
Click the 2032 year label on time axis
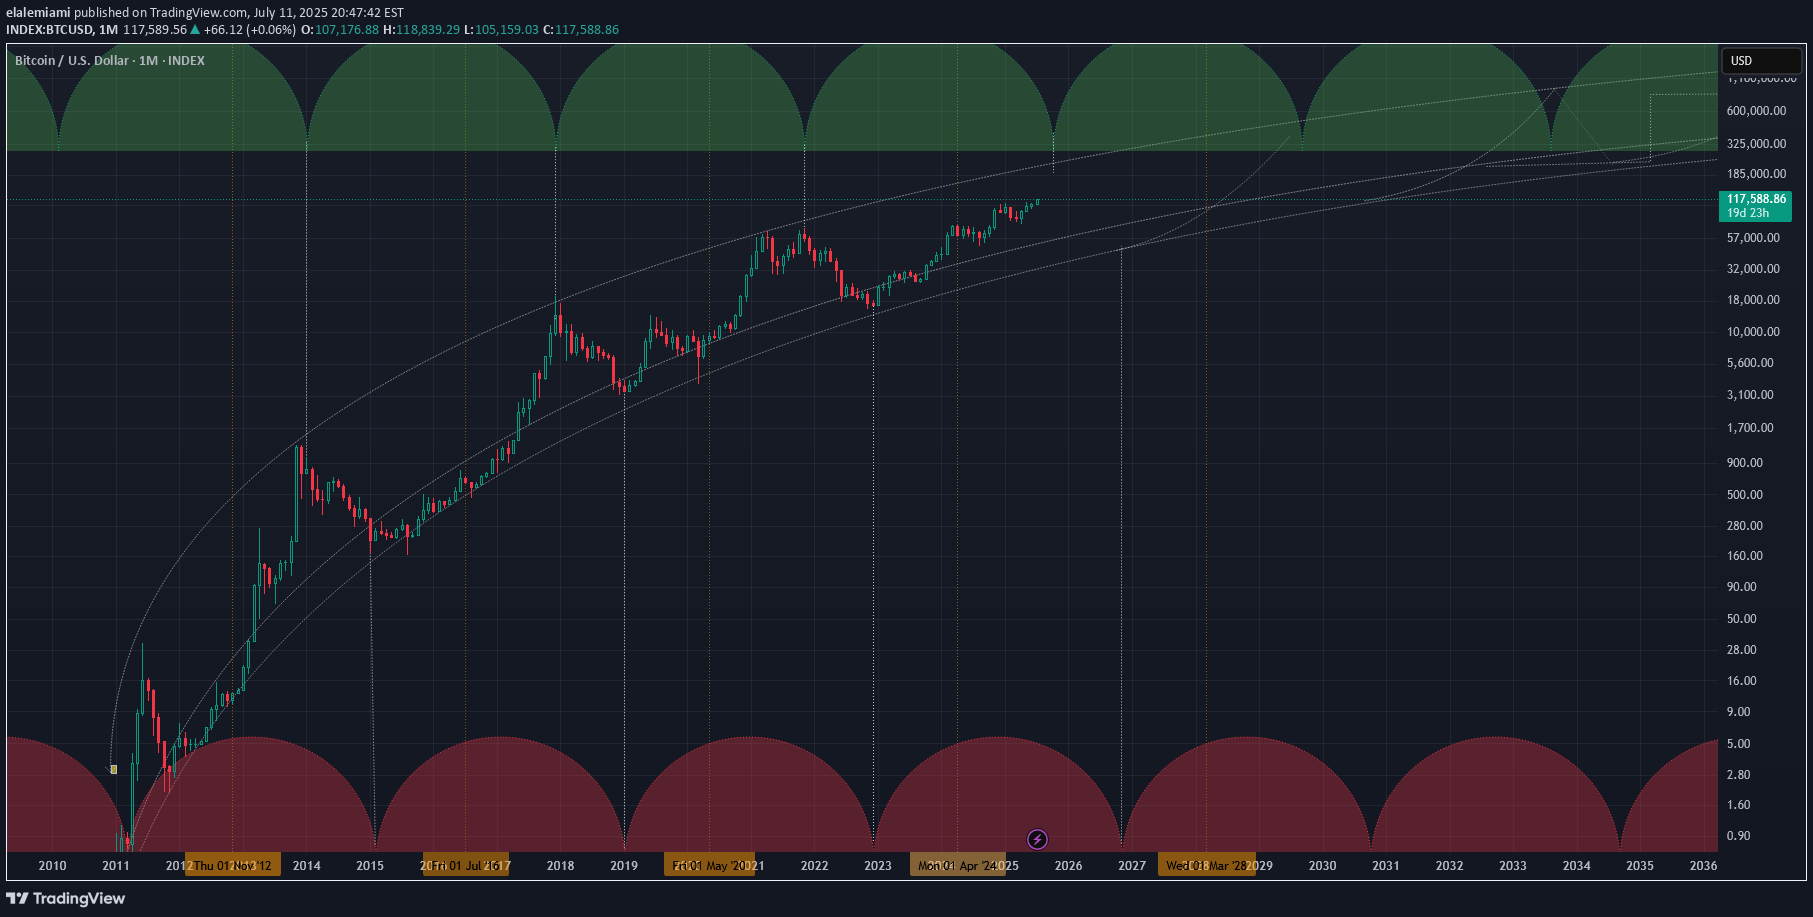point(1450,866)
